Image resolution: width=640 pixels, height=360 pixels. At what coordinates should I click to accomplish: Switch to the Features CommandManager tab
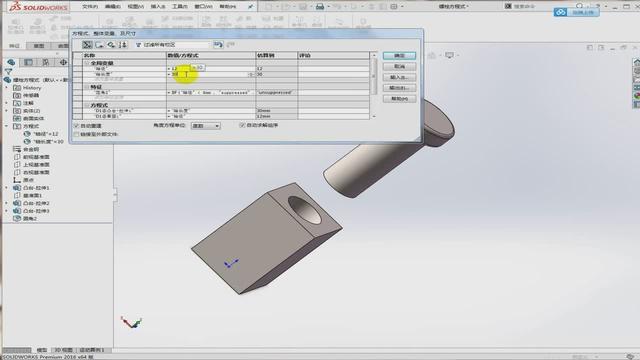[14, 46]
